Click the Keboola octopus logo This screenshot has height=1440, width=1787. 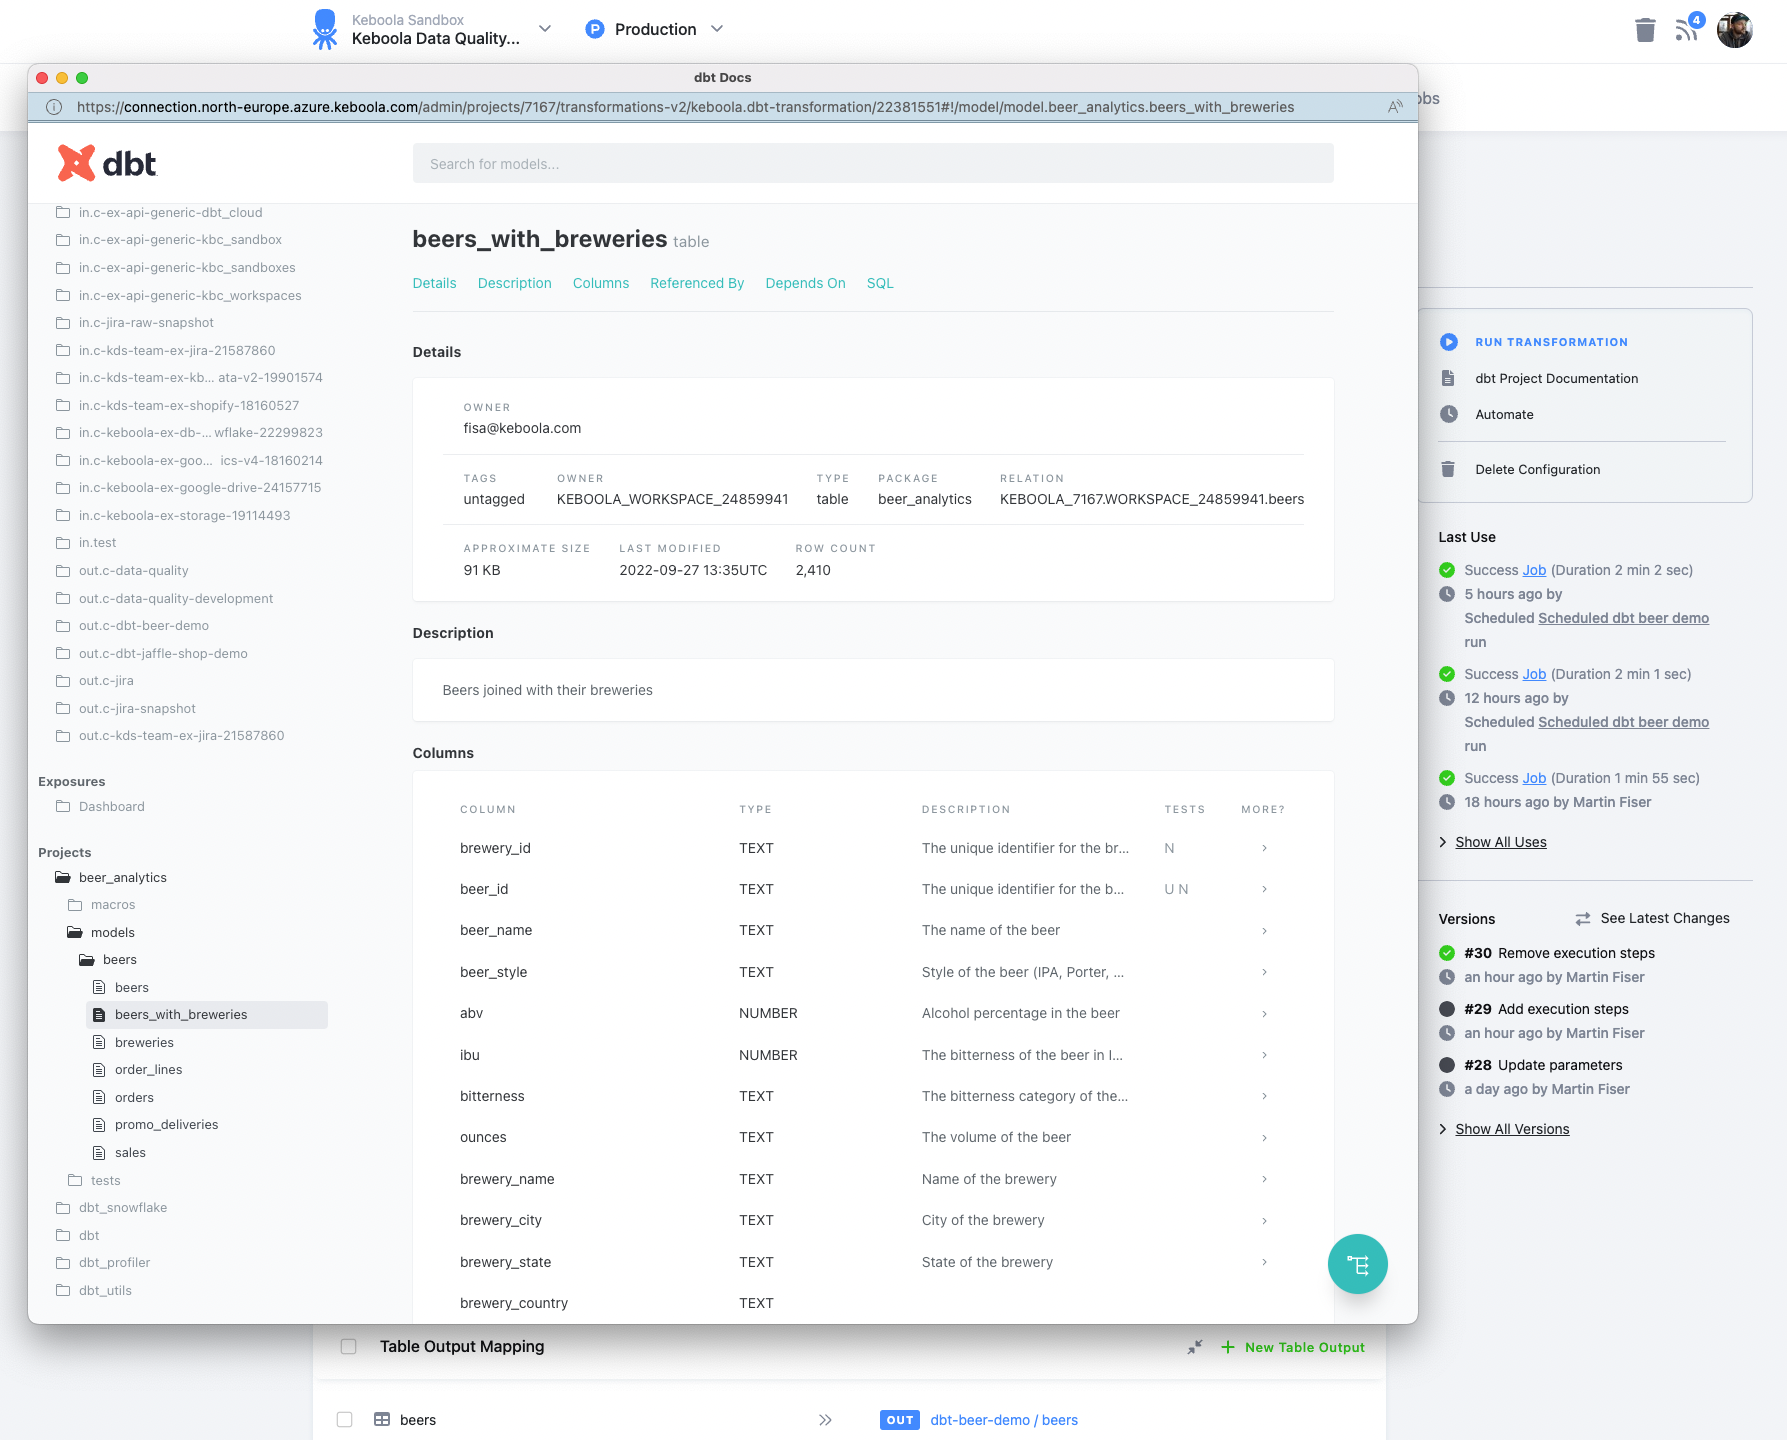coord(325,29)
